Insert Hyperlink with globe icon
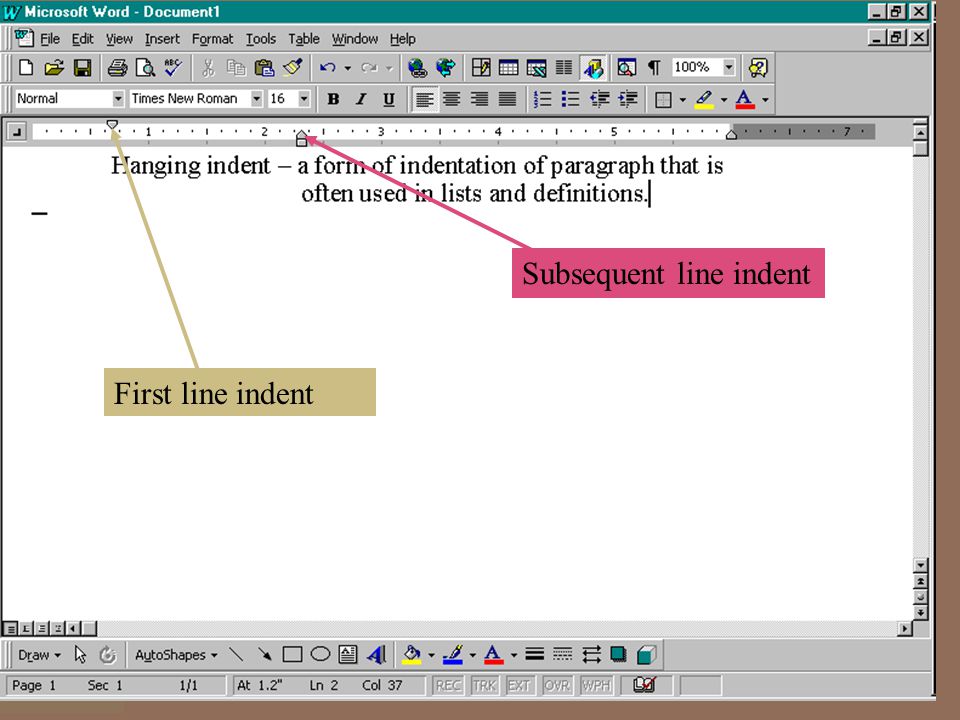Image resolution: width=960 pixels, height=720 pixels. (418, 67)
